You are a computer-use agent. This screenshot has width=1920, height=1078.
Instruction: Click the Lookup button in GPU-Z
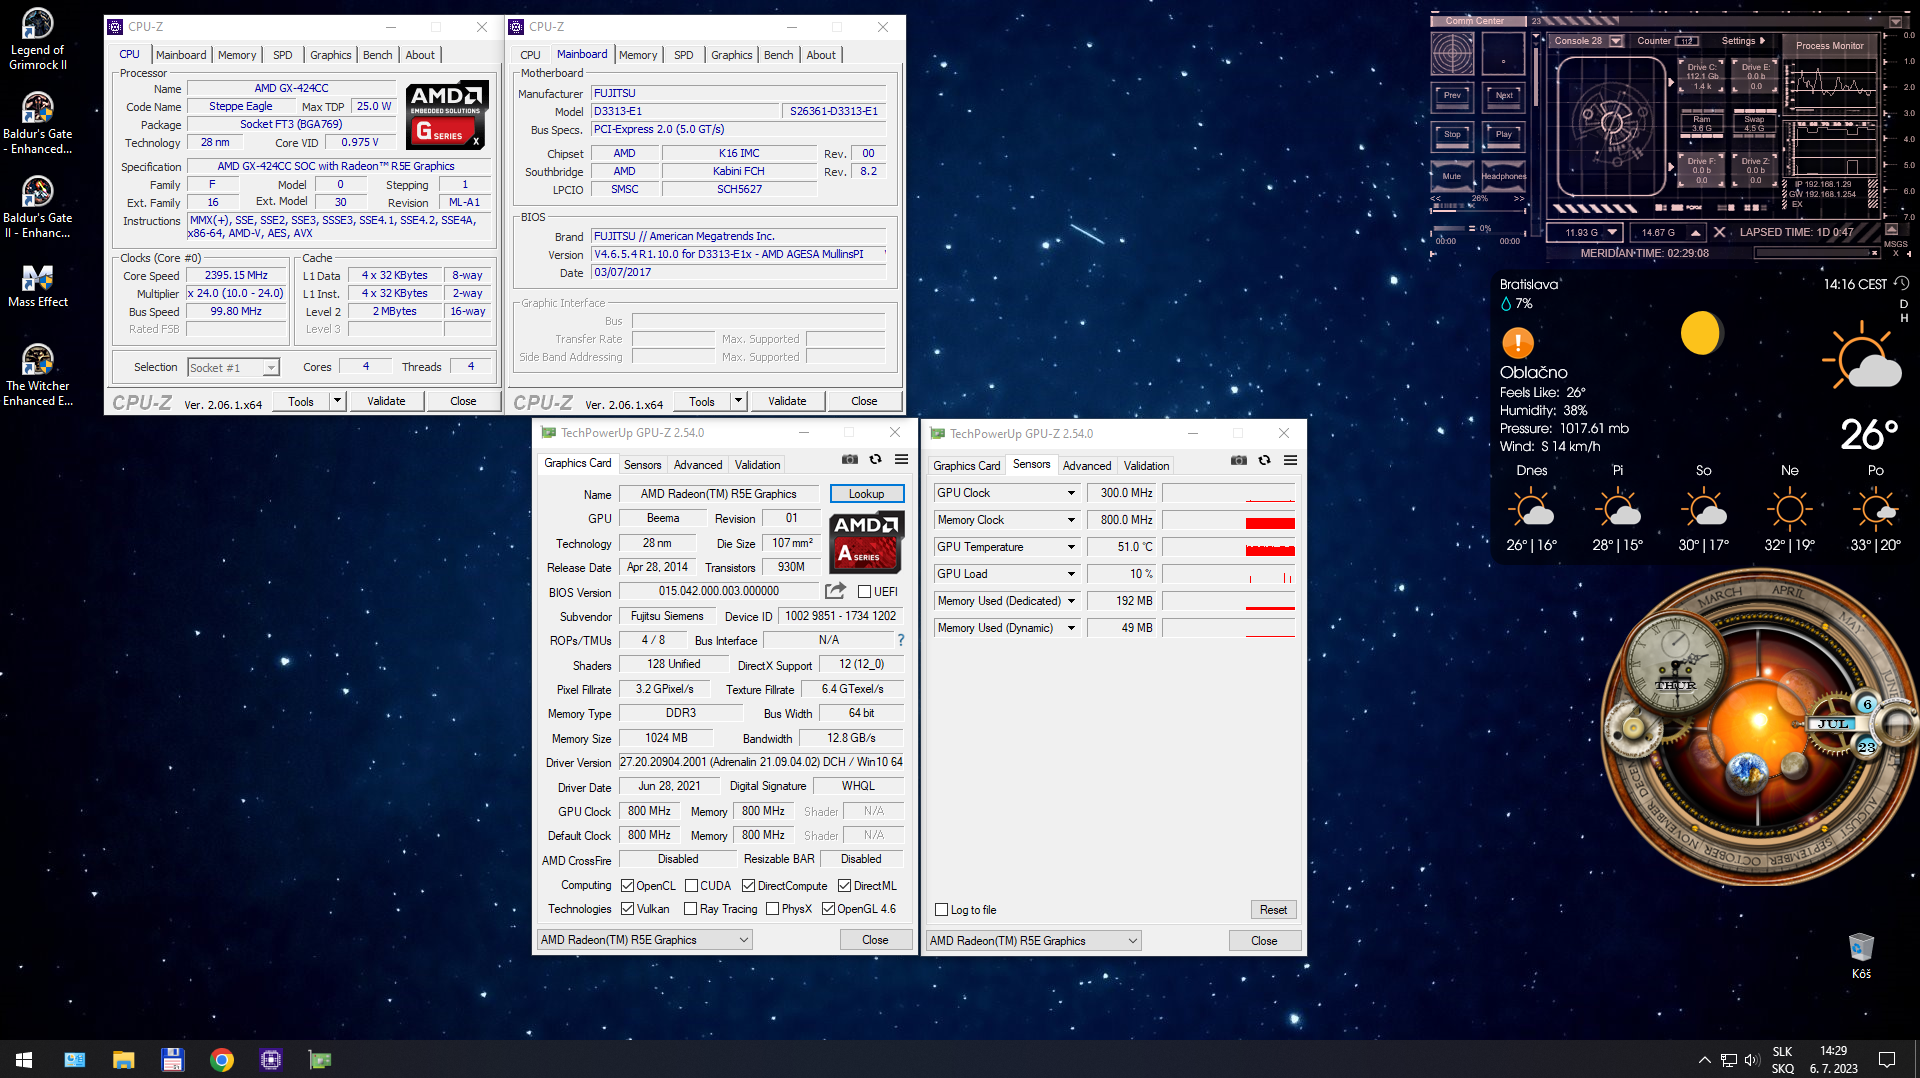866,494
